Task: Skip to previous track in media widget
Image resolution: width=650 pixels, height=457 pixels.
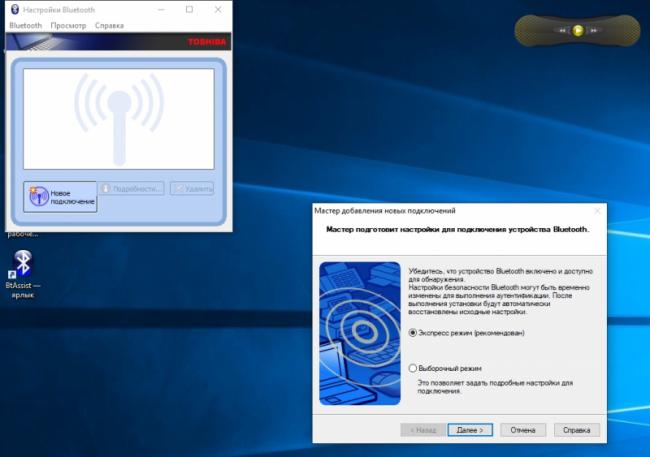Action: (564, 31)
